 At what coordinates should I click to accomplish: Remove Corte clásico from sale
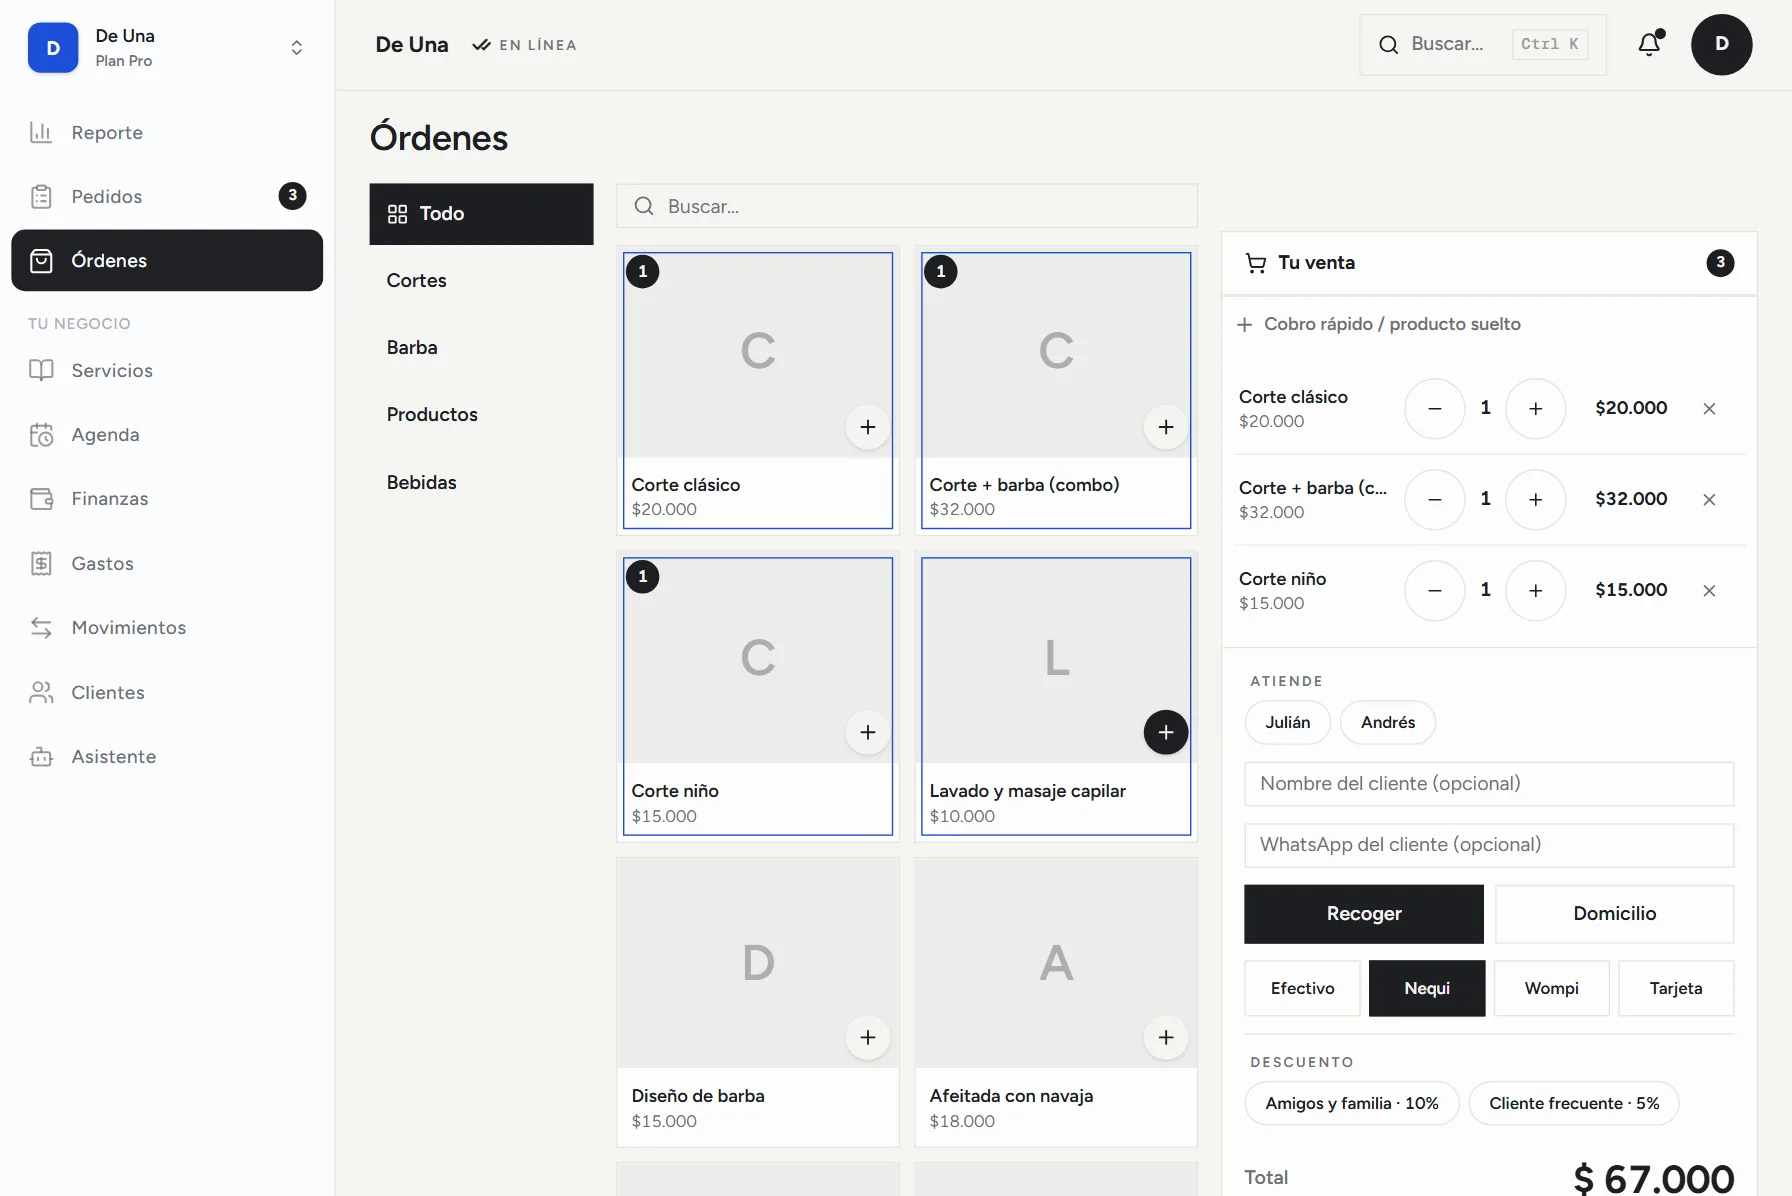pyautogui.click(x=1709, y=408)
